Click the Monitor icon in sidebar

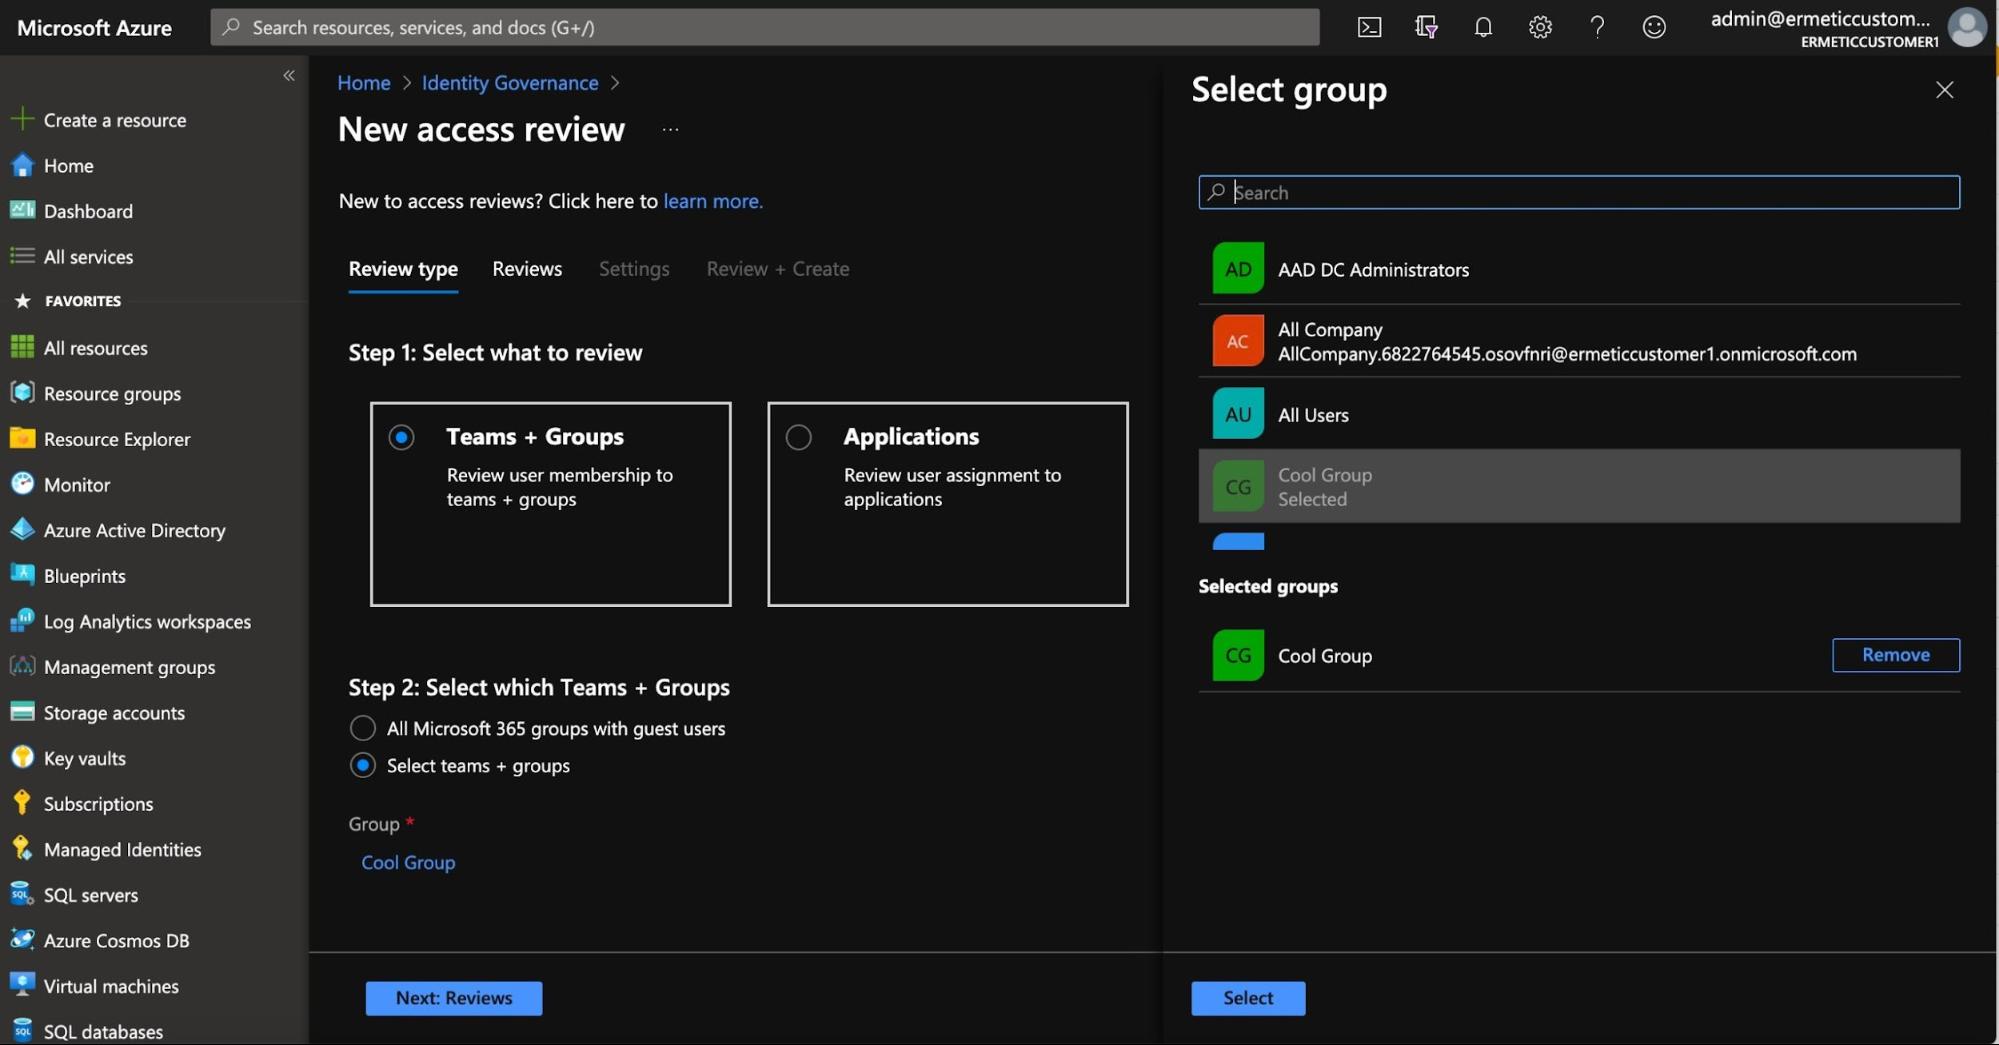(22, 484)
